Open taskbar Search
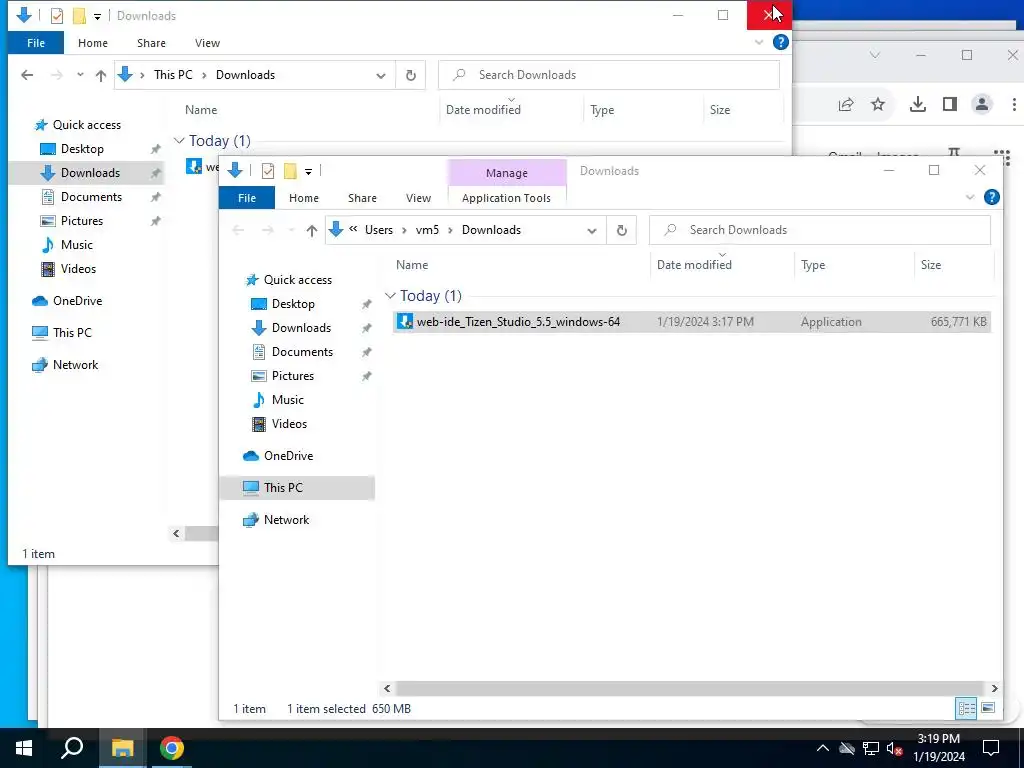Screen dimensions: 1024x768 pos(72,748)
